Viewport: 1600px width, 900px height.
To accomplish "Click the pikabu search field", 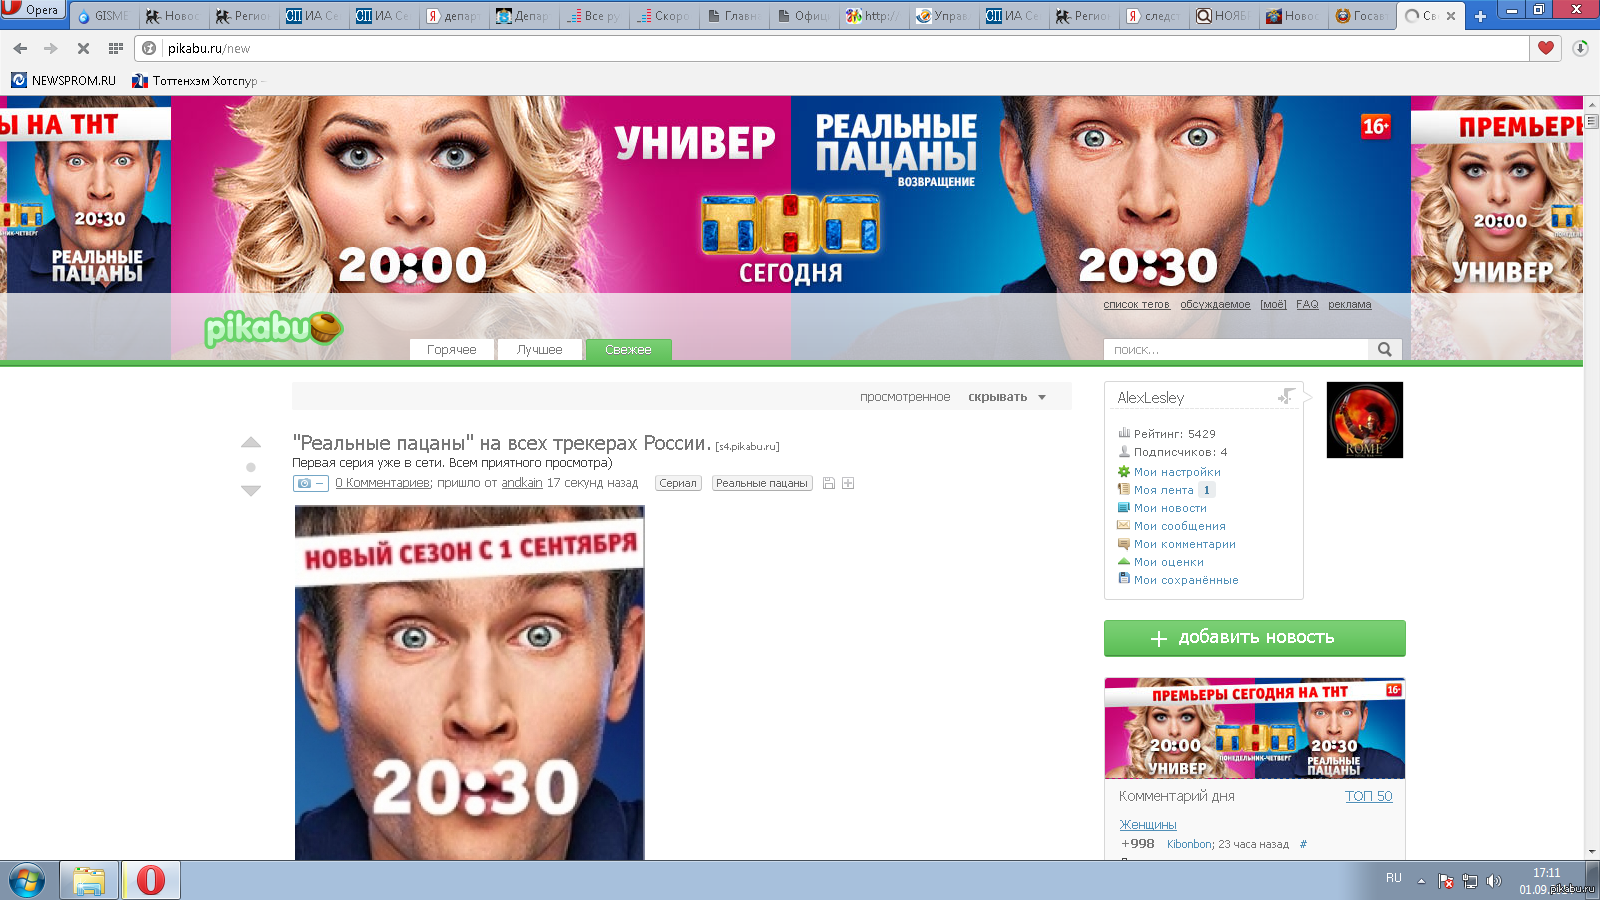I will (1236, 349).
